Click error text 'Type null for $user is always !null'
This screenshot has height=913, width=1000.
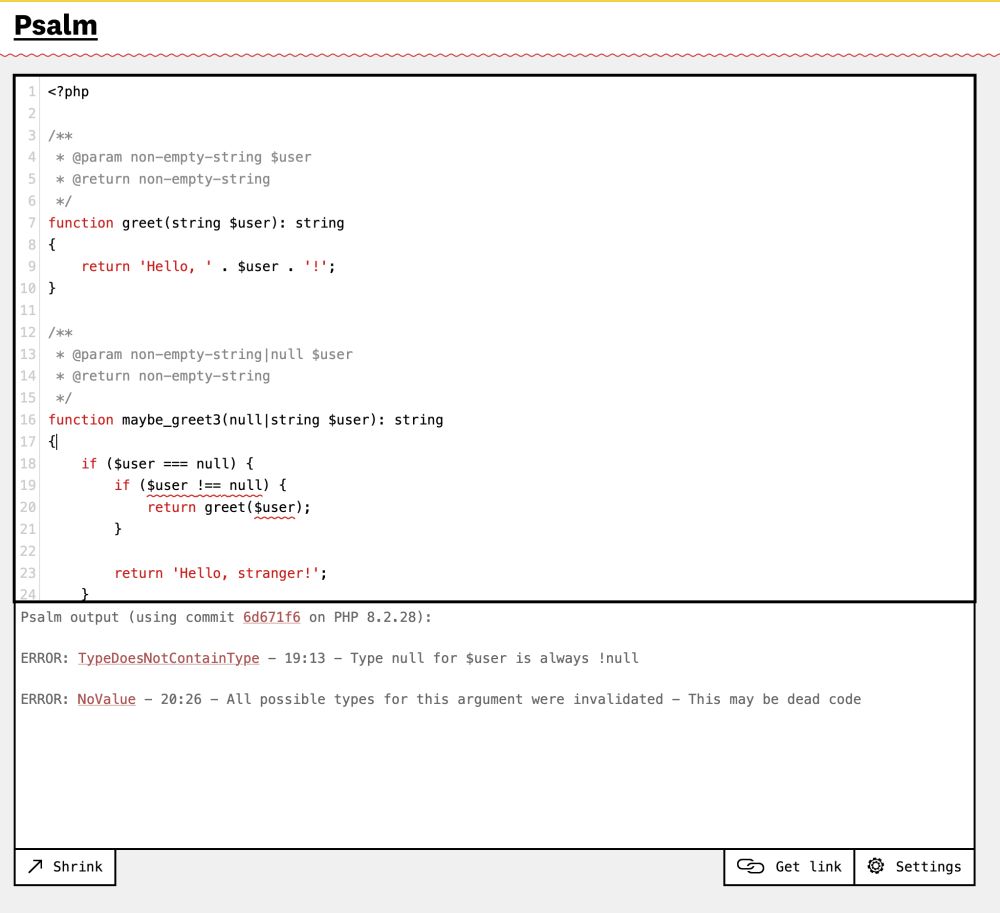click(494, 658)
